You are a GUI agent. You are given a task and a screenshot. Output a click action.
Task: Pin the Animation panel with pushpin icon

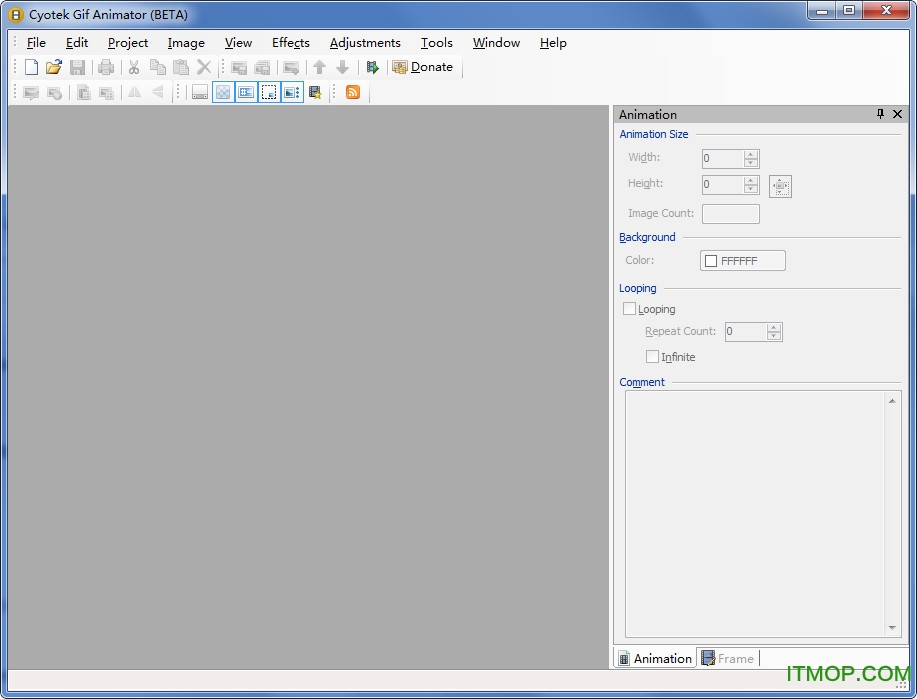pyautogui.click(x=881, y=114)
